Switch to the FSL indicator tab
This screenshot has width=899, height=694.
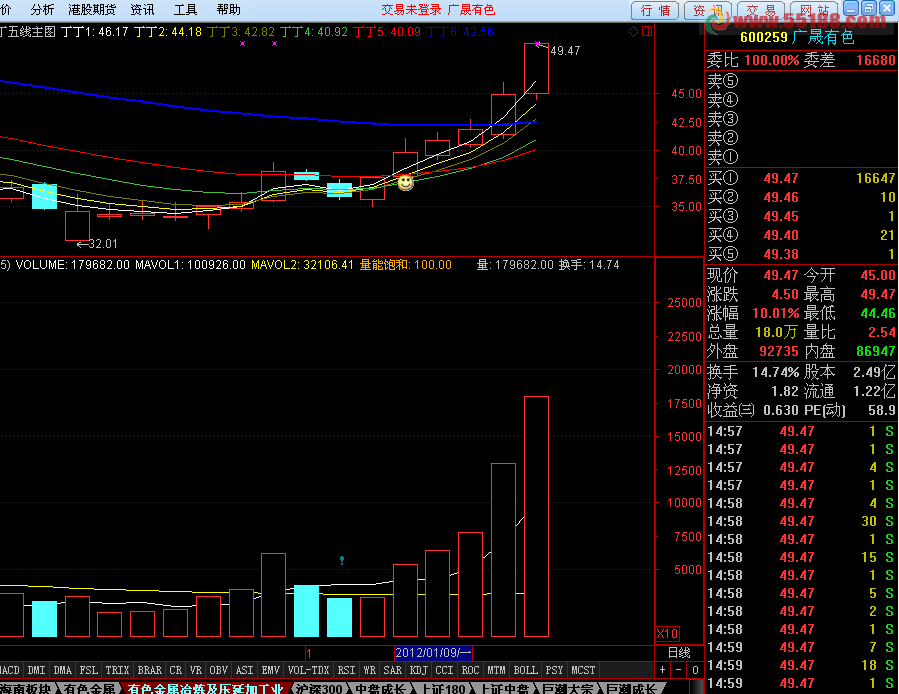click(88, 670)
